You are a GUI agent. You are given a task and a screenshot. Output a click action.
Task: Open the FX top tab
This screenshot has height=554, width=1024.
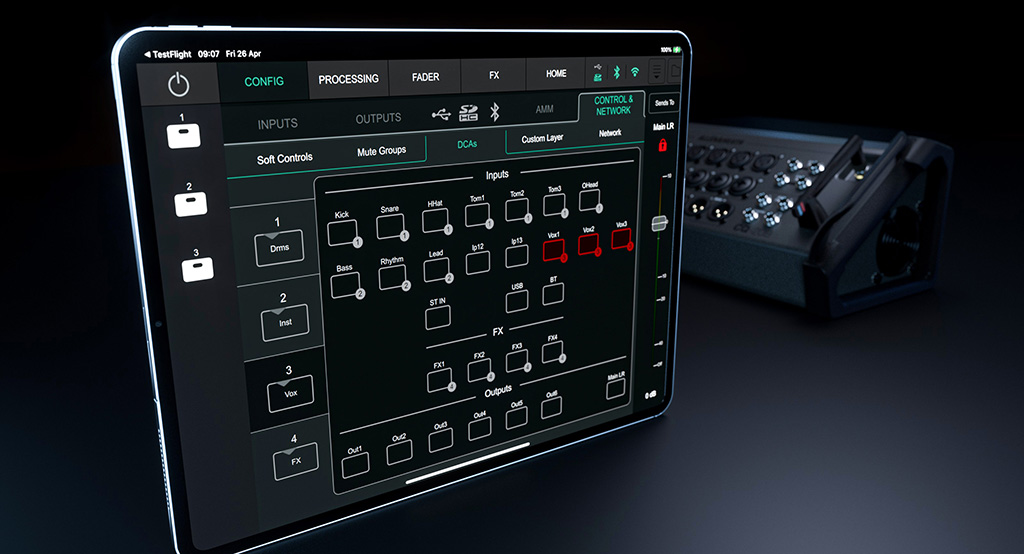point(494,75)
